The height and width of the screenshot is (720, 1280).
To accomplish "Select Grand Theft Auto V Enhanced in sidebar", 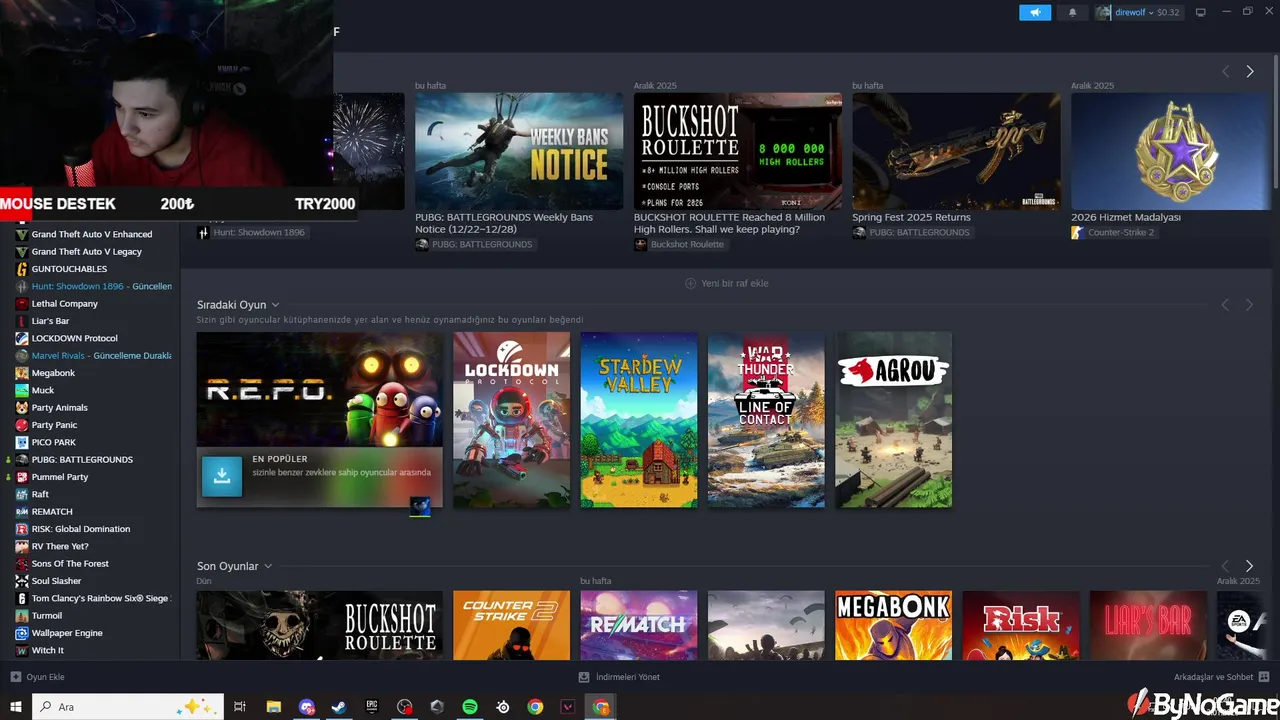I will click(x=92, y=234).
